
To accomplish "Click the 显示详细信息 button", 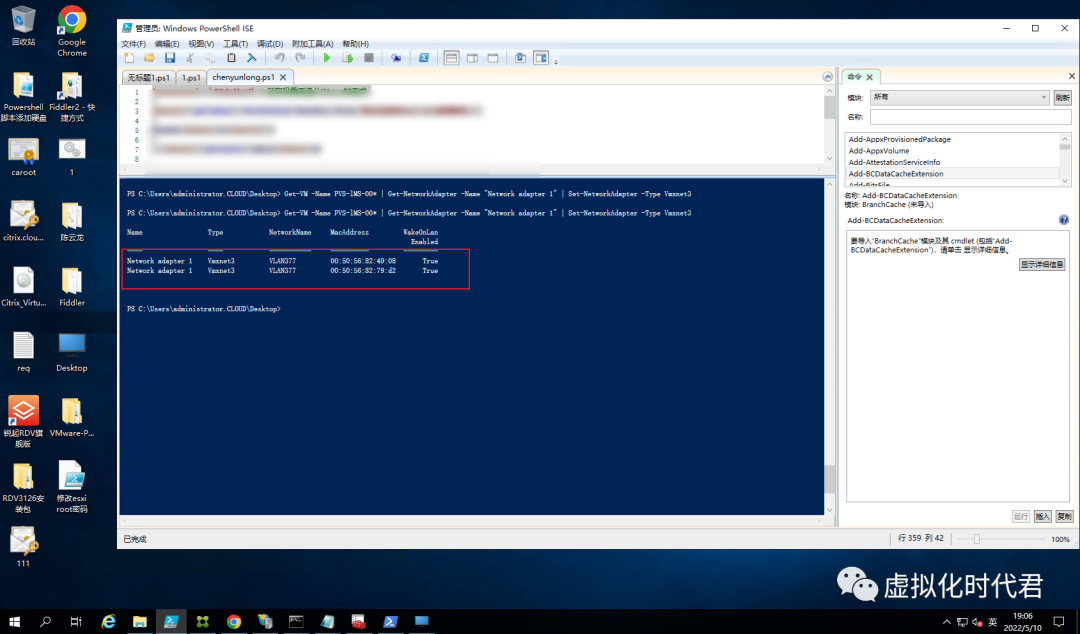I will 1042,264.
